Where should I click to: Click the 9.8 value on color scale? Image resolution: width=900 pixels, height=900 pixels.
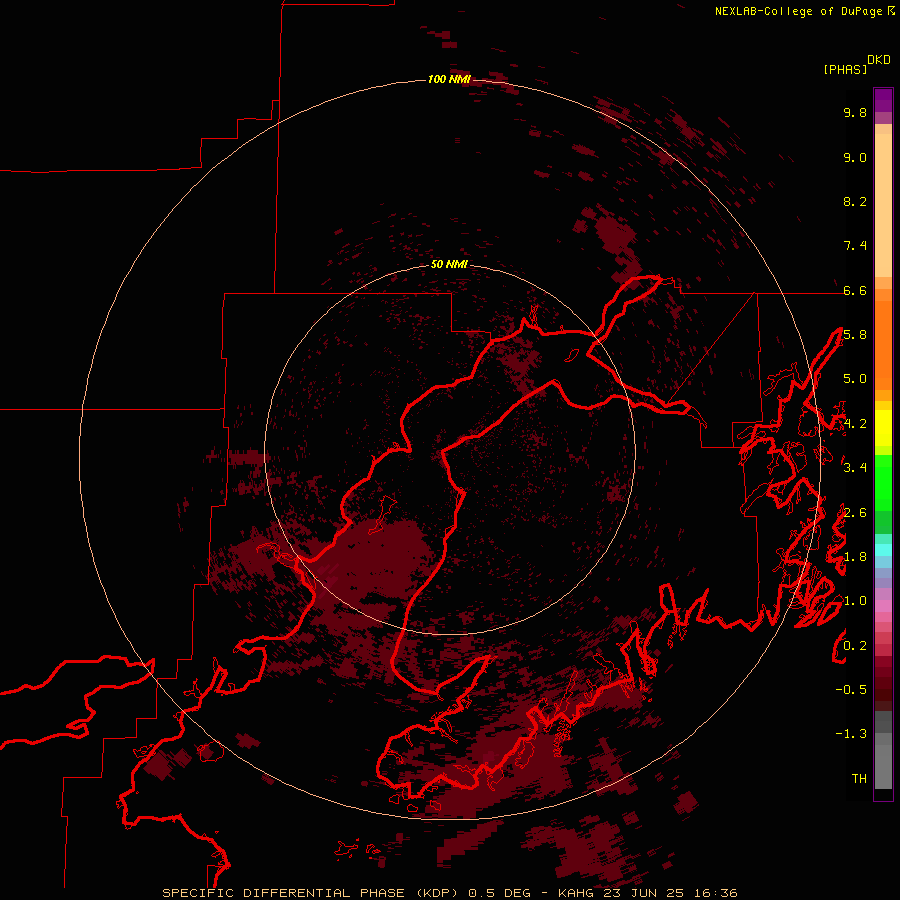point(855,112)
